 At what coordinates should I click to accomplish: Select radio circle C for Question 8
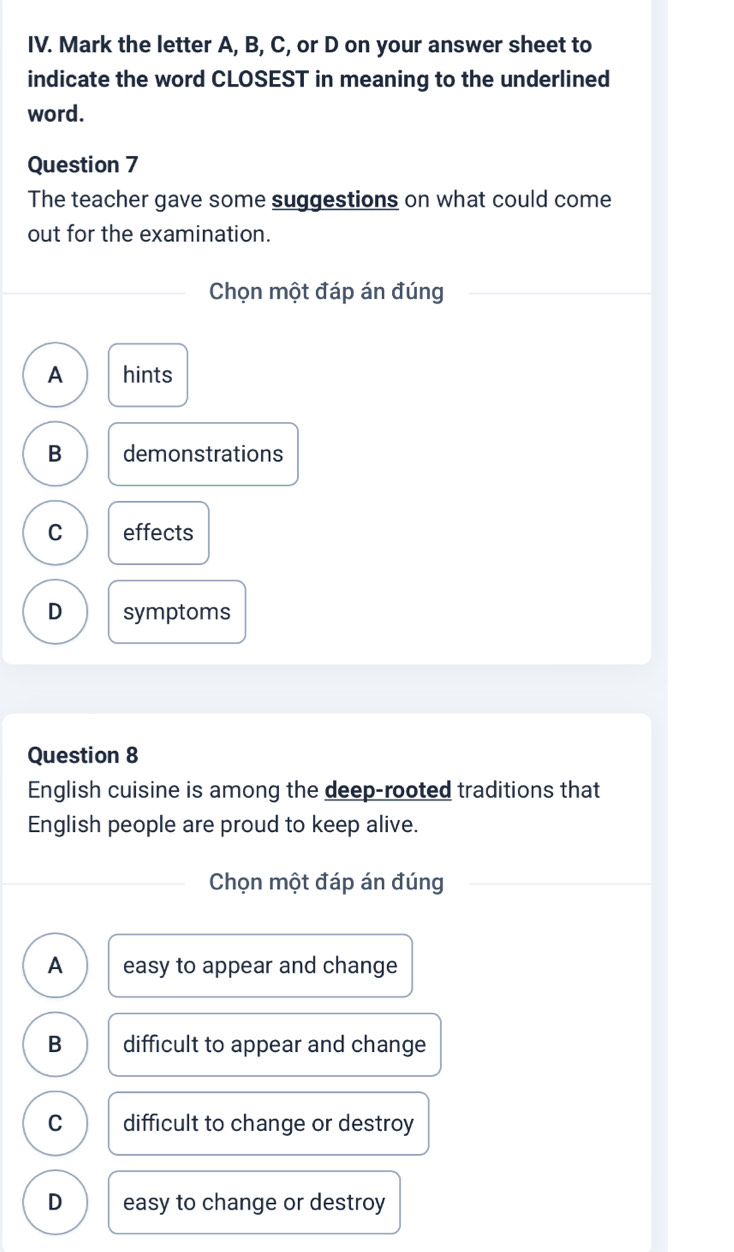coord(55,1124)
